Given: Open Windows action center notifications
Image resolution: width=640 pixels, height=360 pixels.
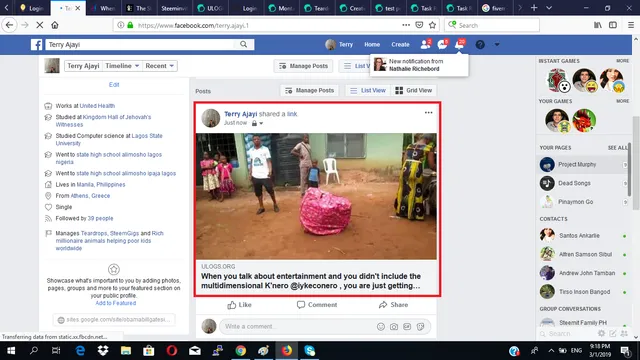Looking at the screenshot, I should point(625,351).
